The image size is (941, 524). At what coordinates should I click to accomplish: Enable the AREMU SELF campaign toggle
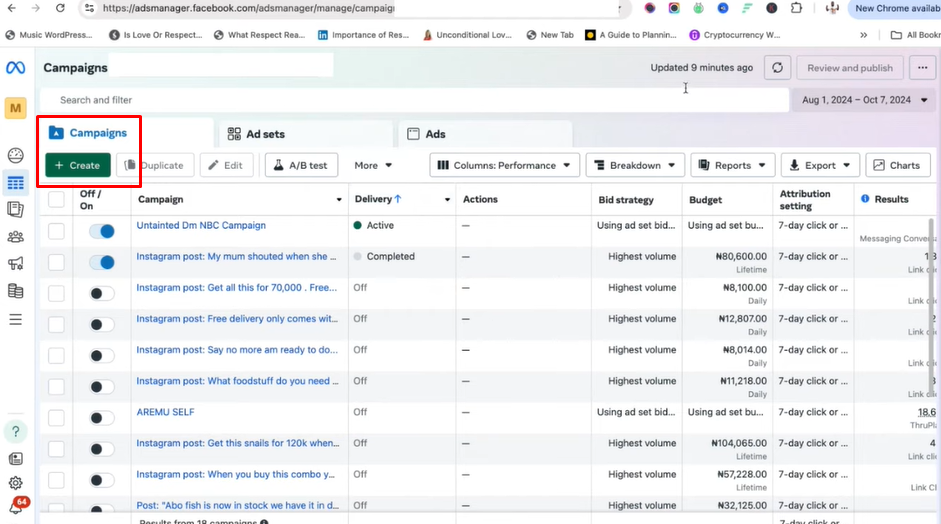101,418
